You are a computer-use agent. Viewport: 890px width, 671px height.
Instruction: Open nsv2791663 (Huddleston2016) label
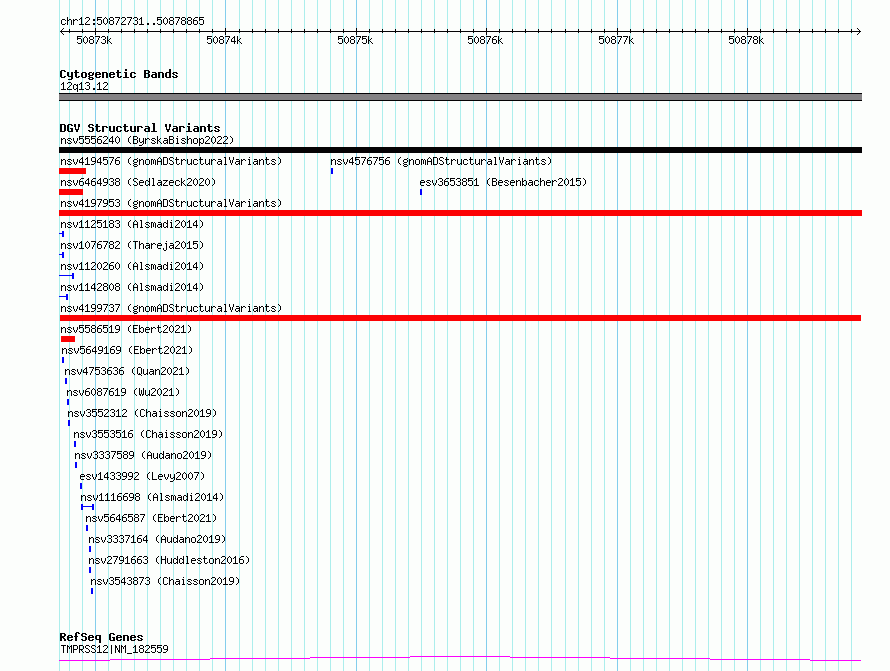169,560
